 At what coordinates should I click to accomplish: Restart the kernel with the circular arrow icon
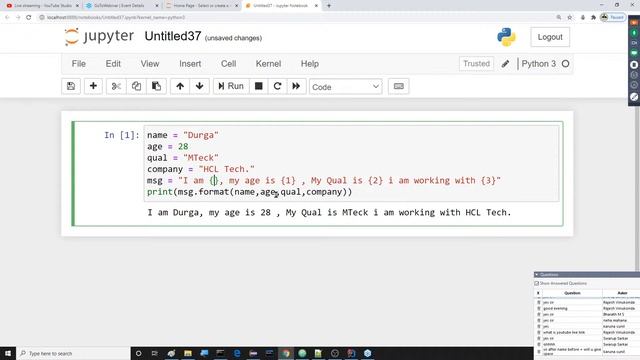tap(278, 86)
